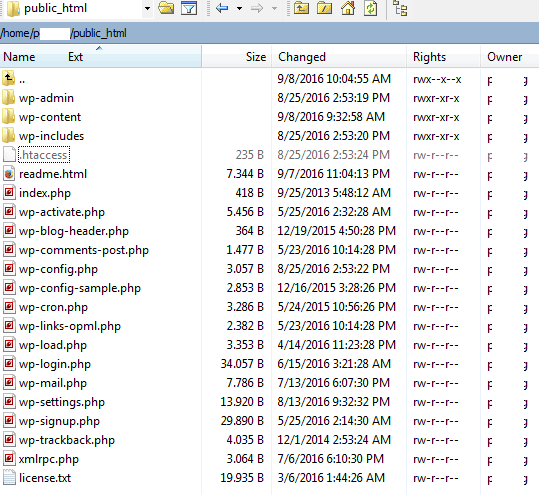Click the index.php file icon
Viewport: 539px width, 495px height.
click(9, 192)
